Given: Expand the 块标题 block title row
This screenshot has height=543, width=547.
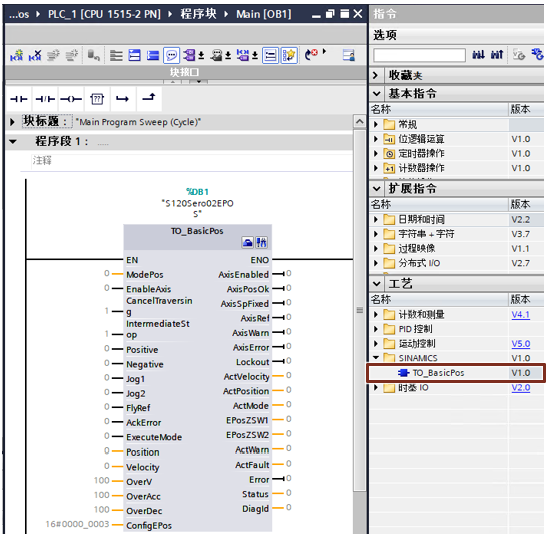Looking at the screenshot, I should click(x=12, y=122).
